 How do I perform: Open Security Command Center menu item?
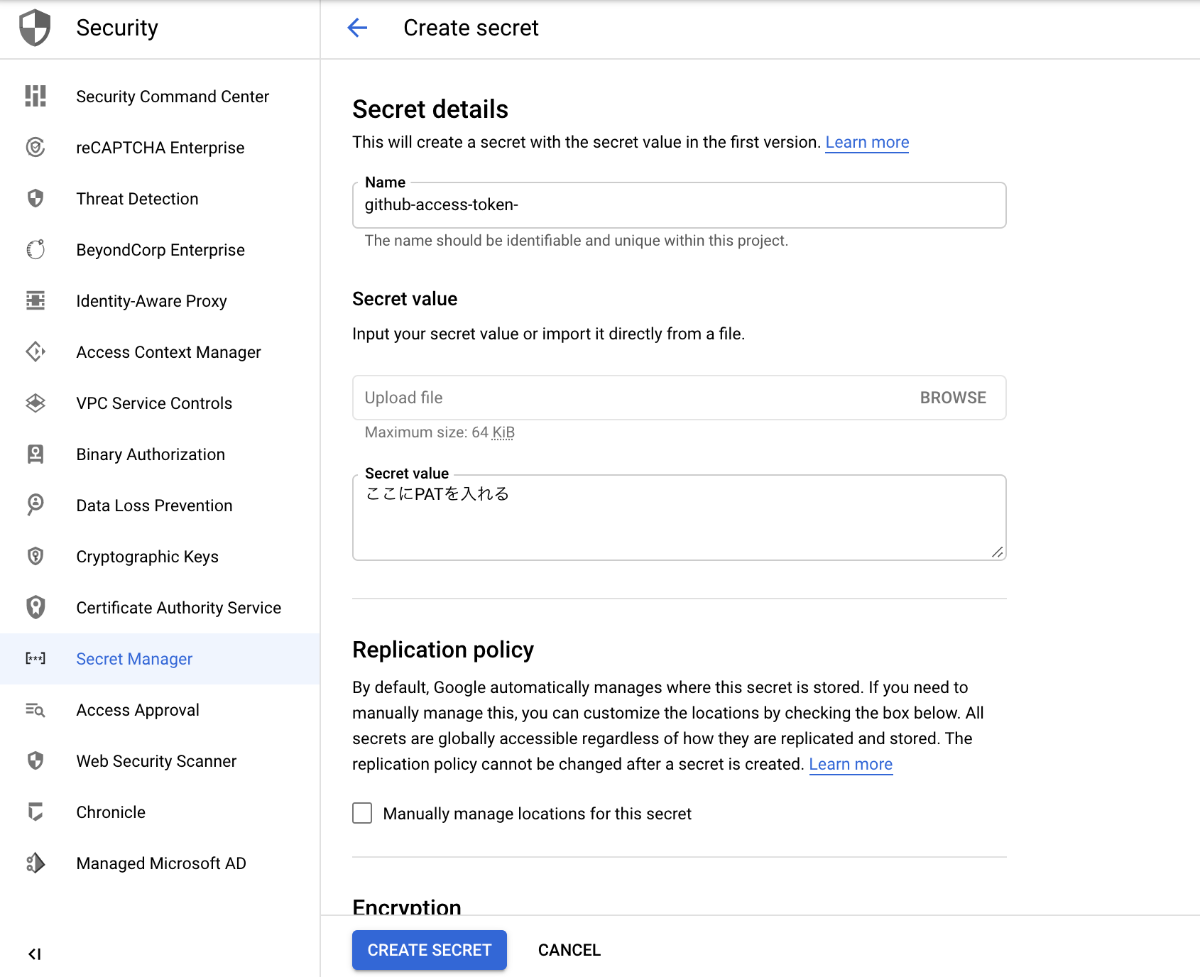(x=160, y=96)
